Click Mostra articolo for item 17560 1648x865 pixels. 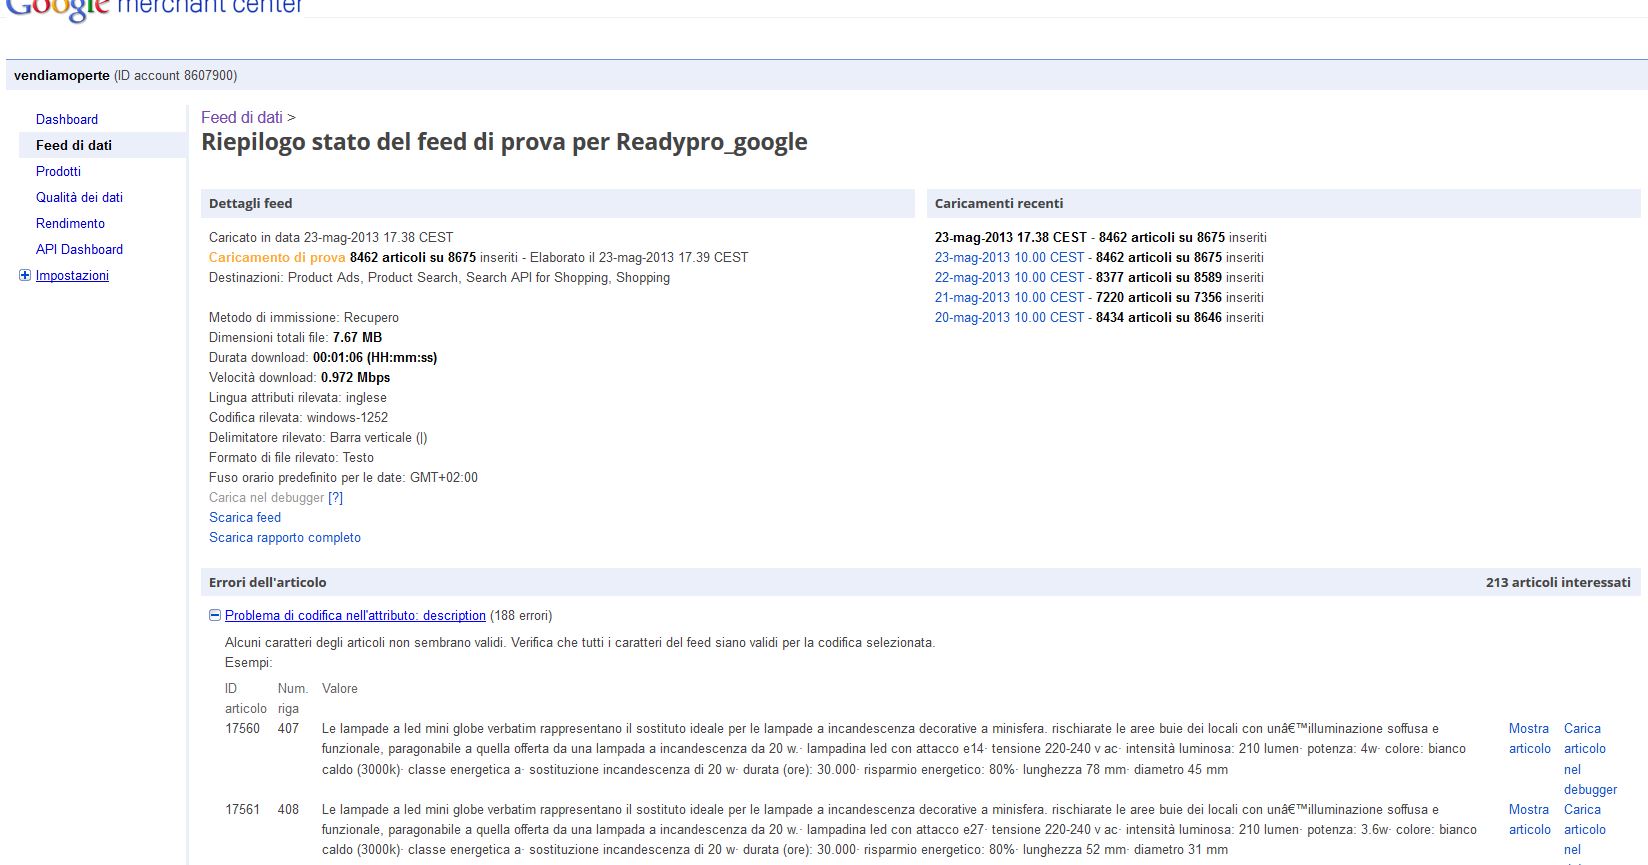pyautogui.click(x=1529, y=738)
